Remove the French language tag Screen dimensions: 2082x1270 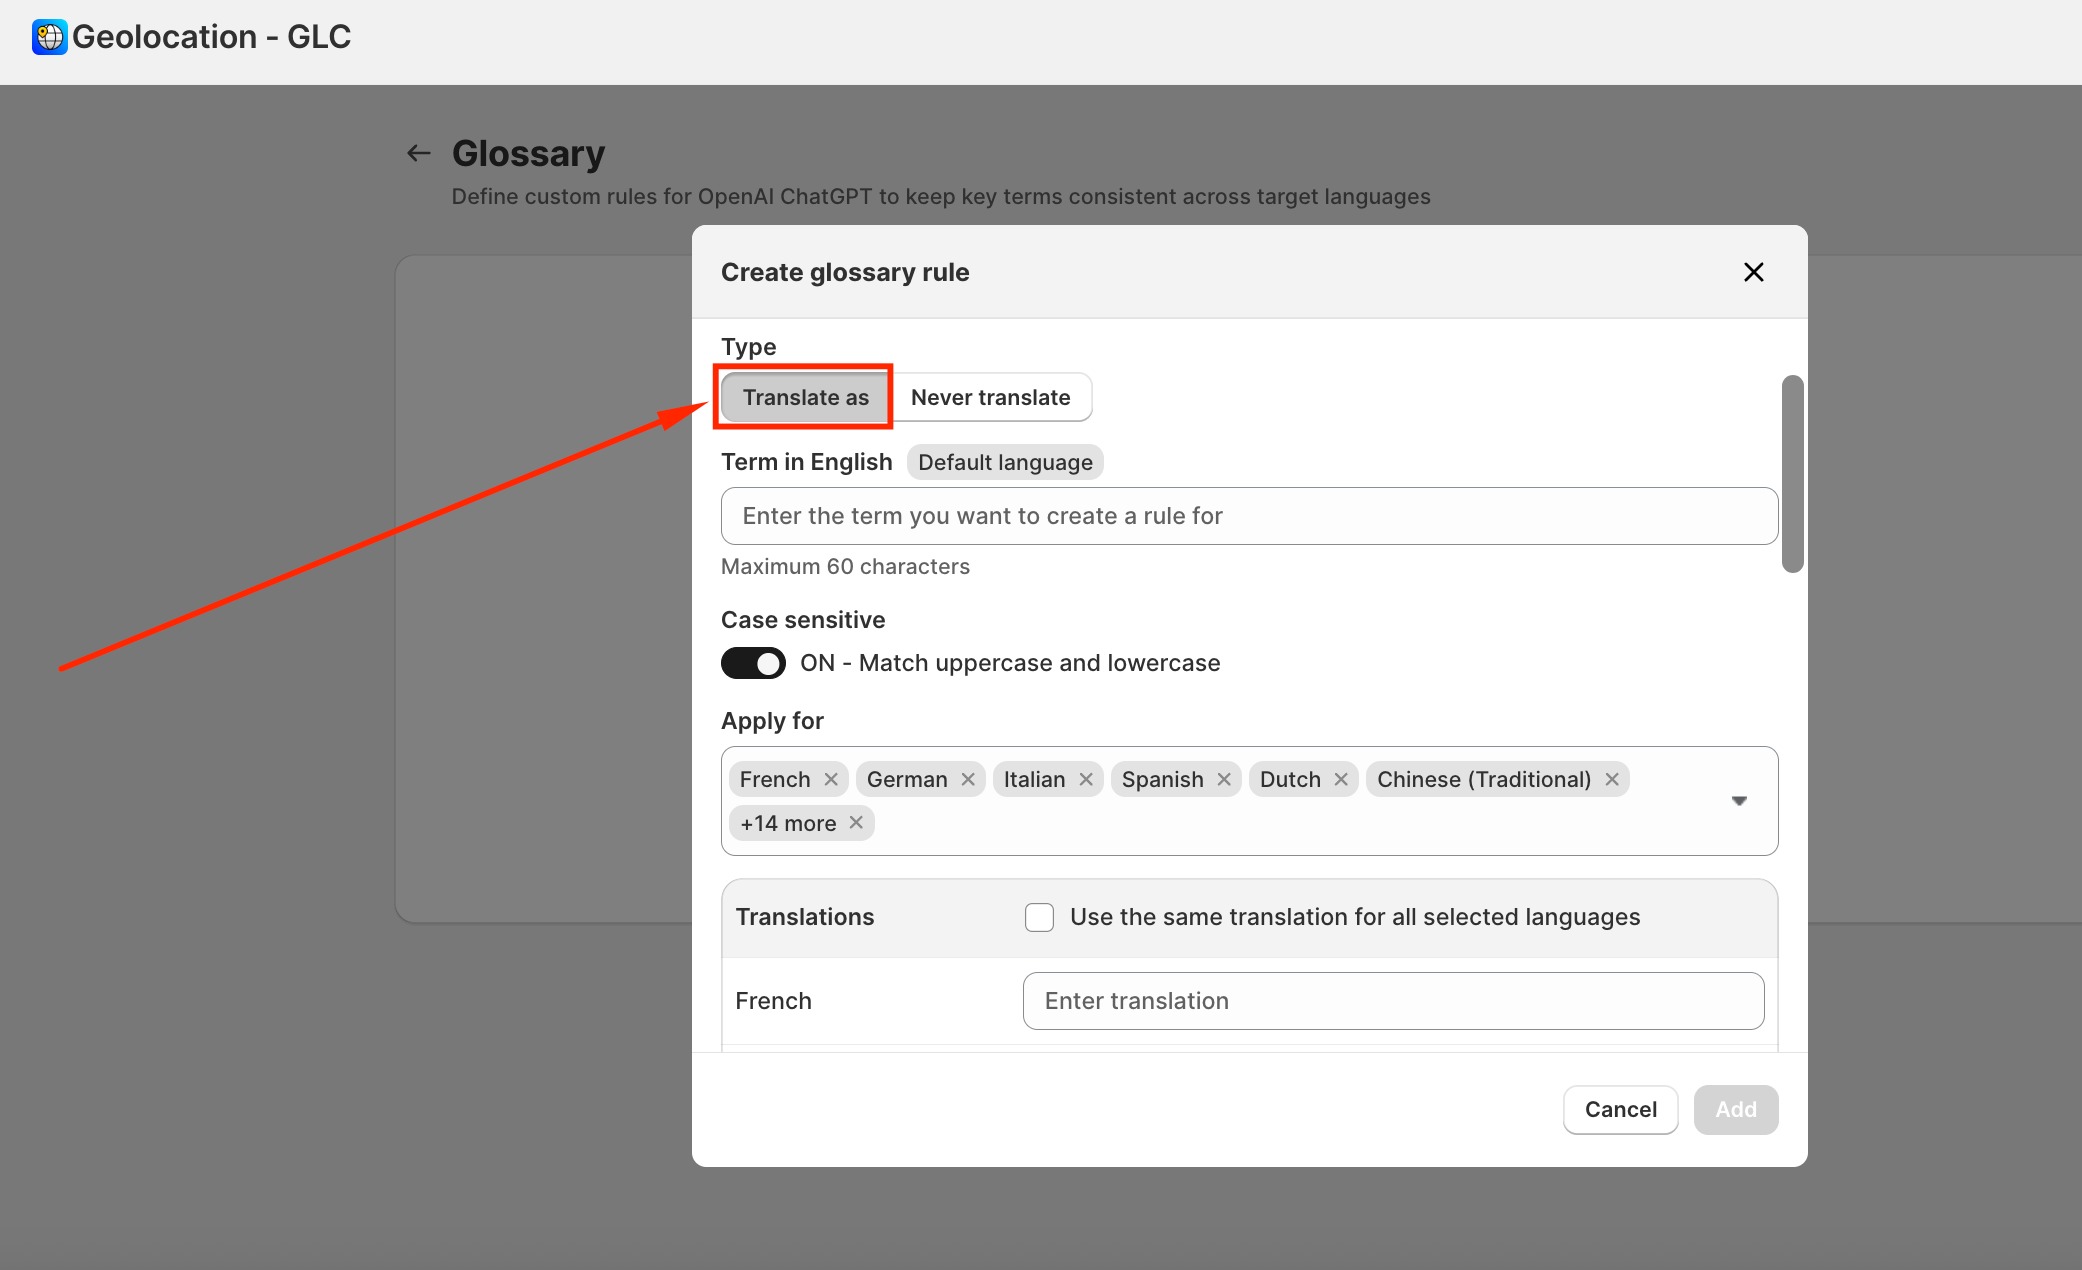[x=831, y=779]
